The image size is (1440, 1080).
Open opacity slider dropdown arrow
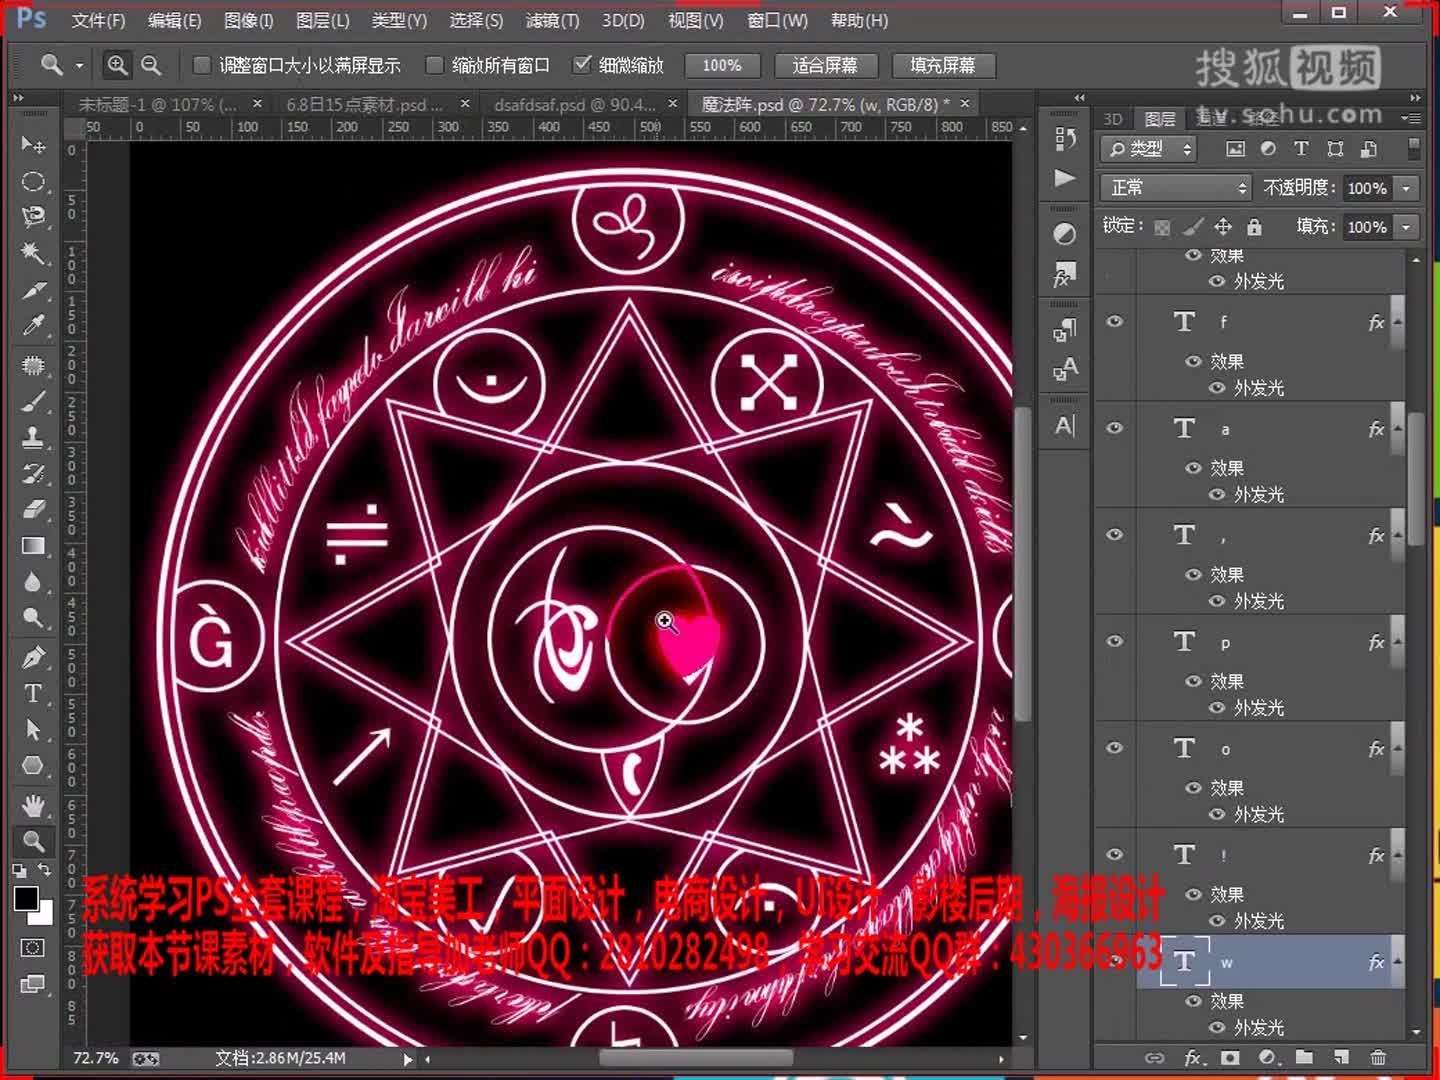(x=1406, y=188)
